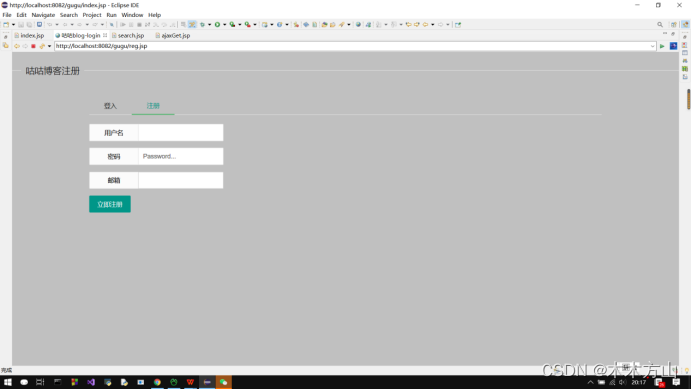The height and width of the screenshot is (389, 692).
Task: Close the blog-login browser tab
Action: click(105, 35)
